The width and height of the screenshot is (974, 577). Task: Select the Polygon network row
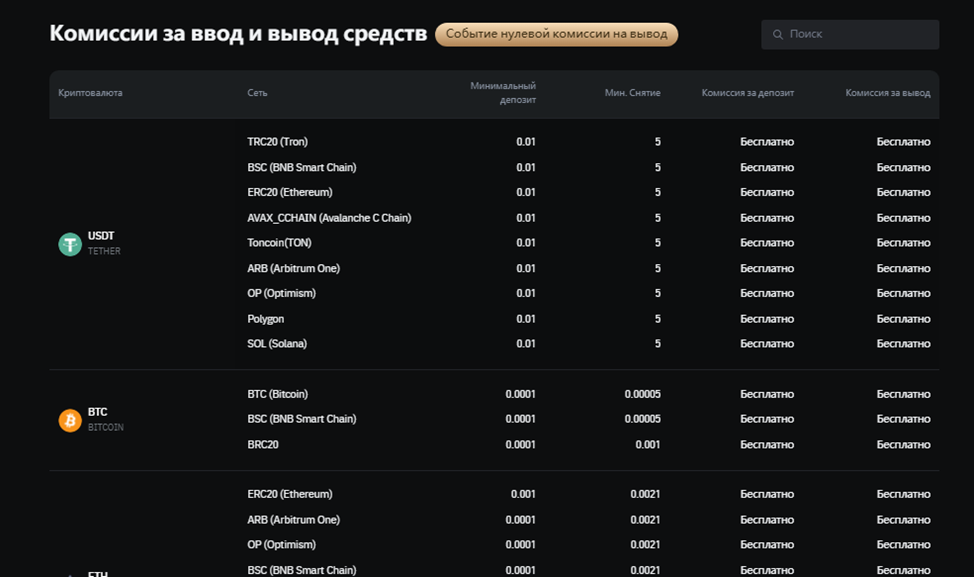(266, 319)
